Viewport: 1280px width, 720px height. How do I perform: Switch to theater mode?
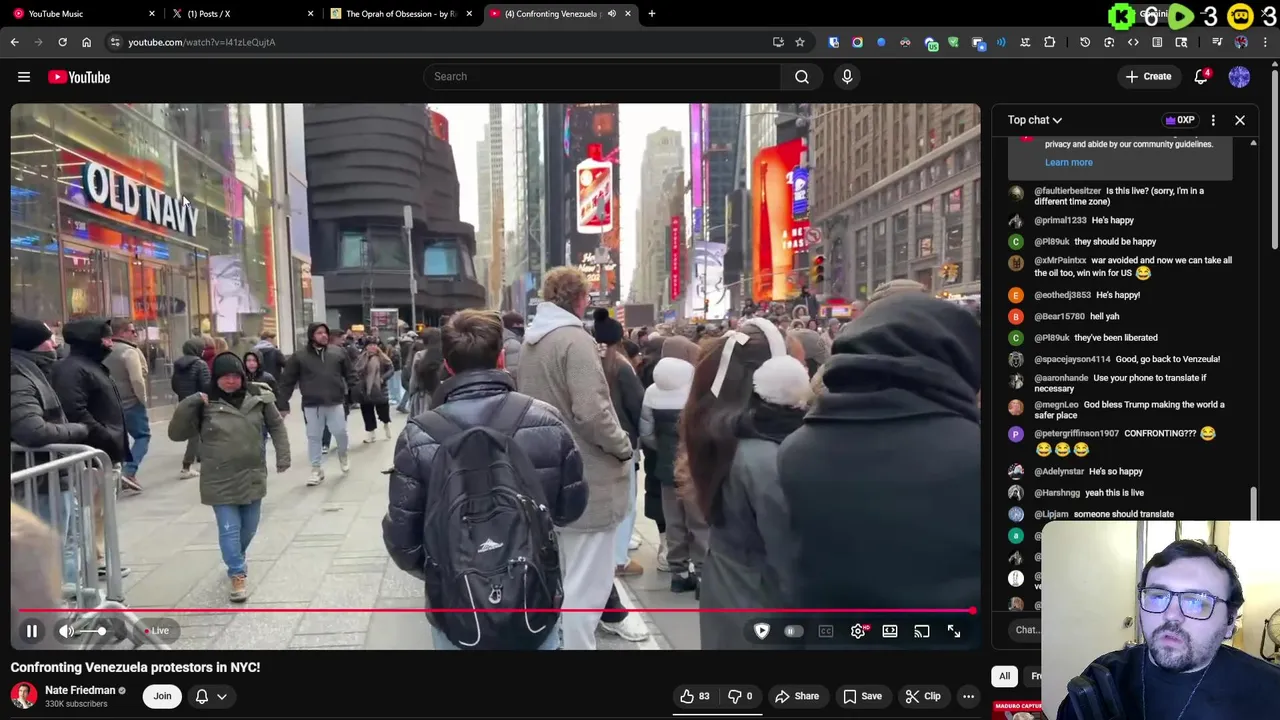(890, 631)
